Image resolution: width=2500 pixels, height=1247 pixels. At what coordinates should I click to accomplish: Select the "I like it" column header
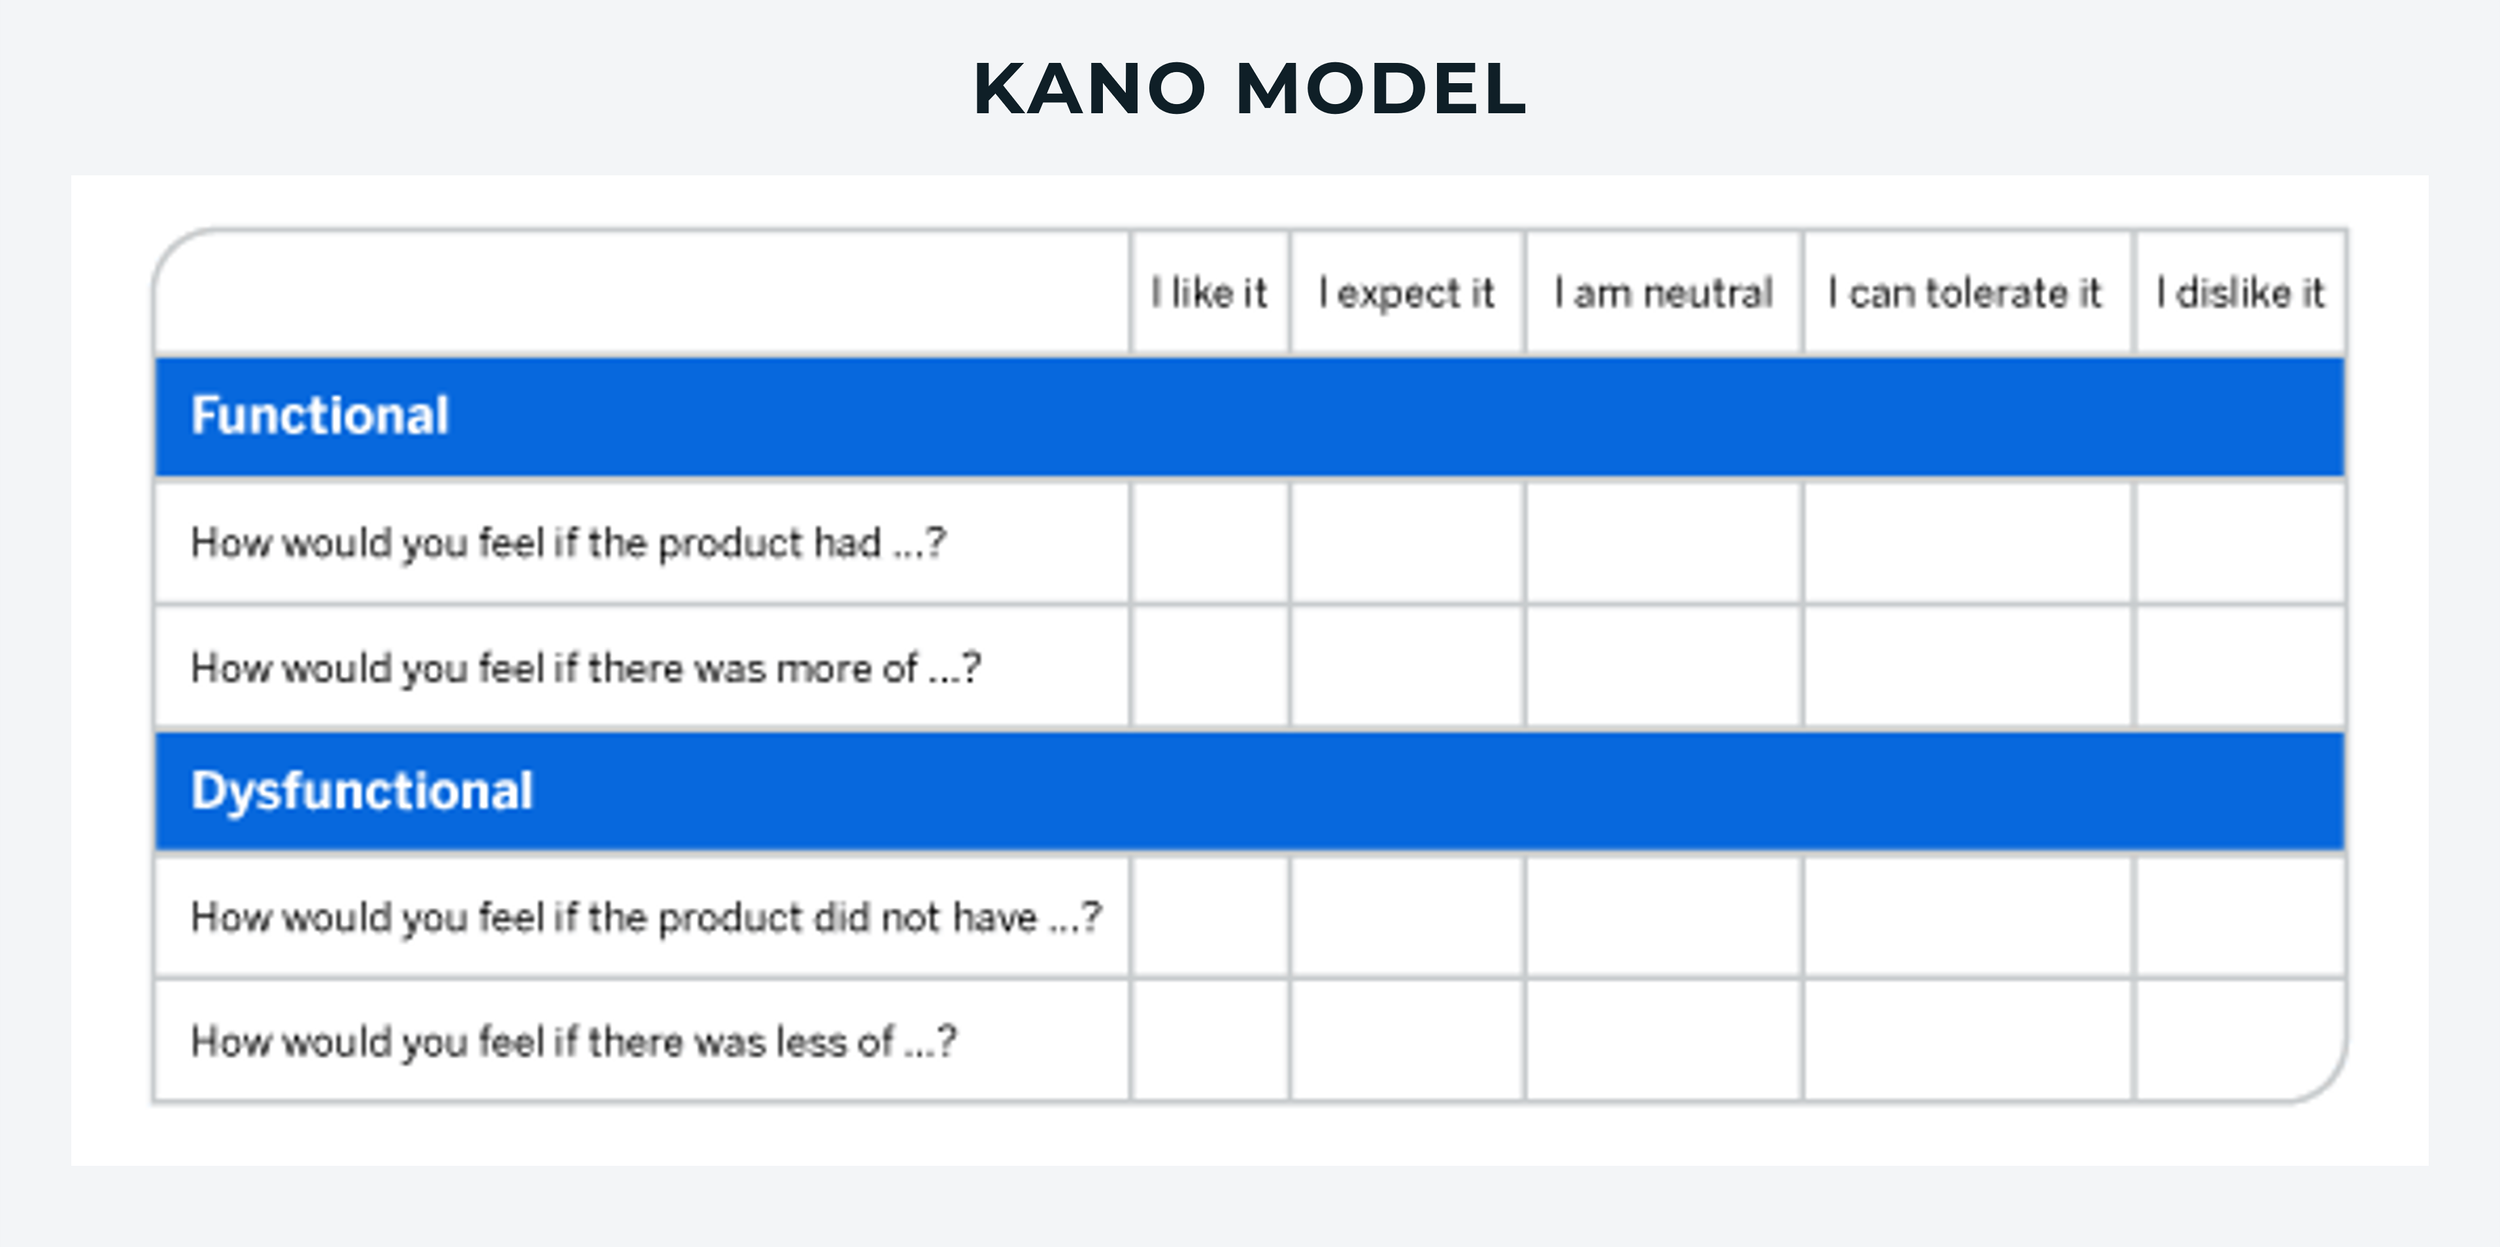point(1209,293)
